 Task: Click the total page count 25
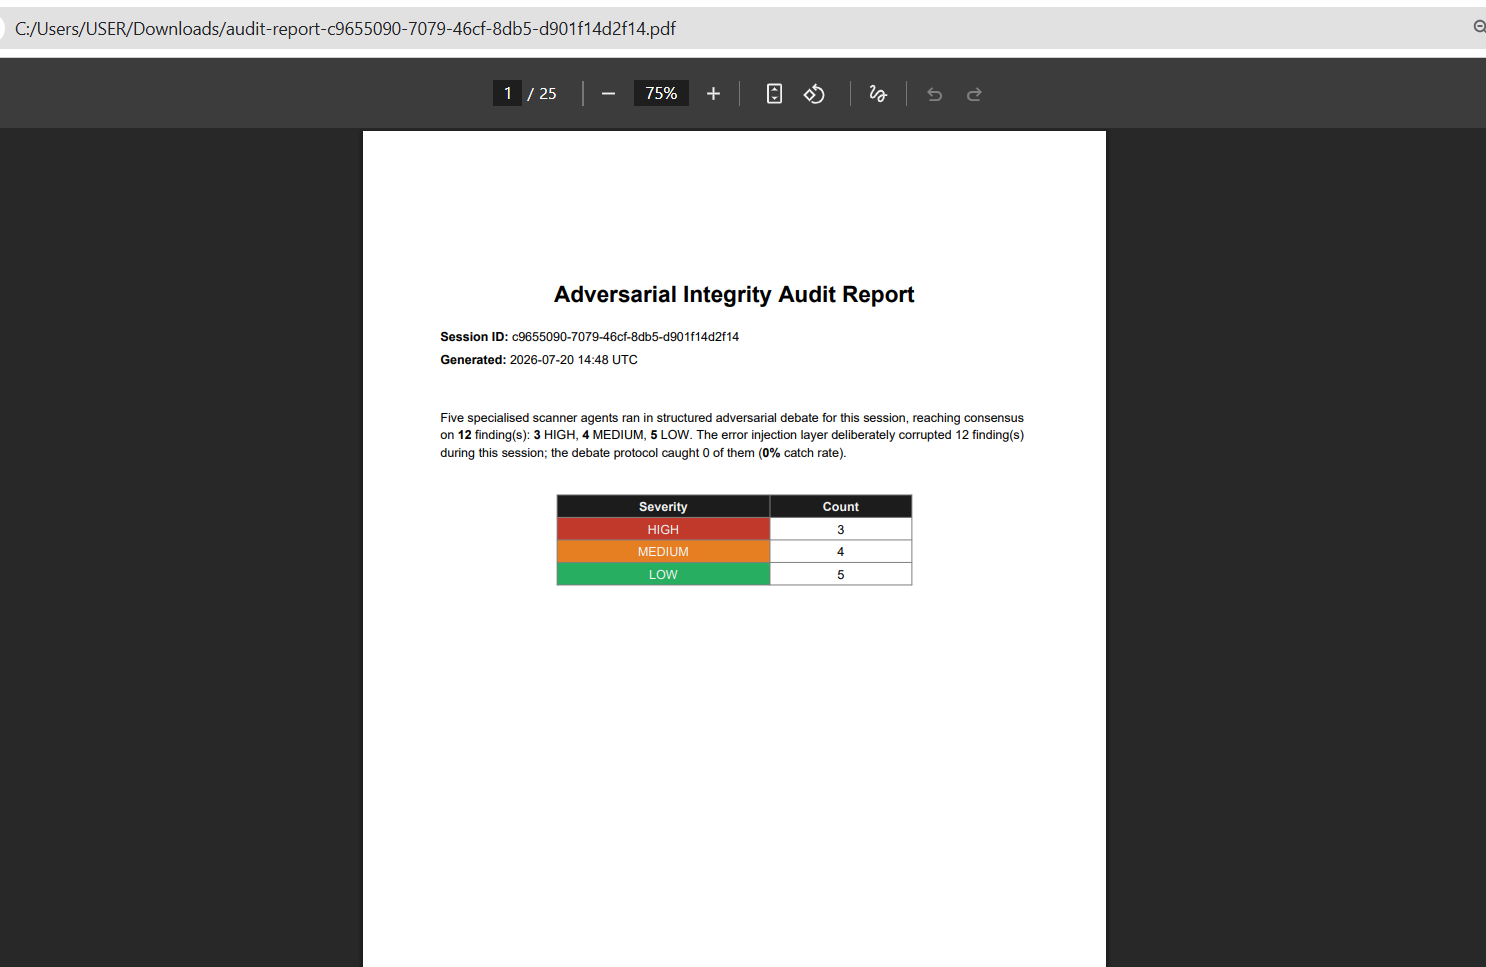coord(548,94)
